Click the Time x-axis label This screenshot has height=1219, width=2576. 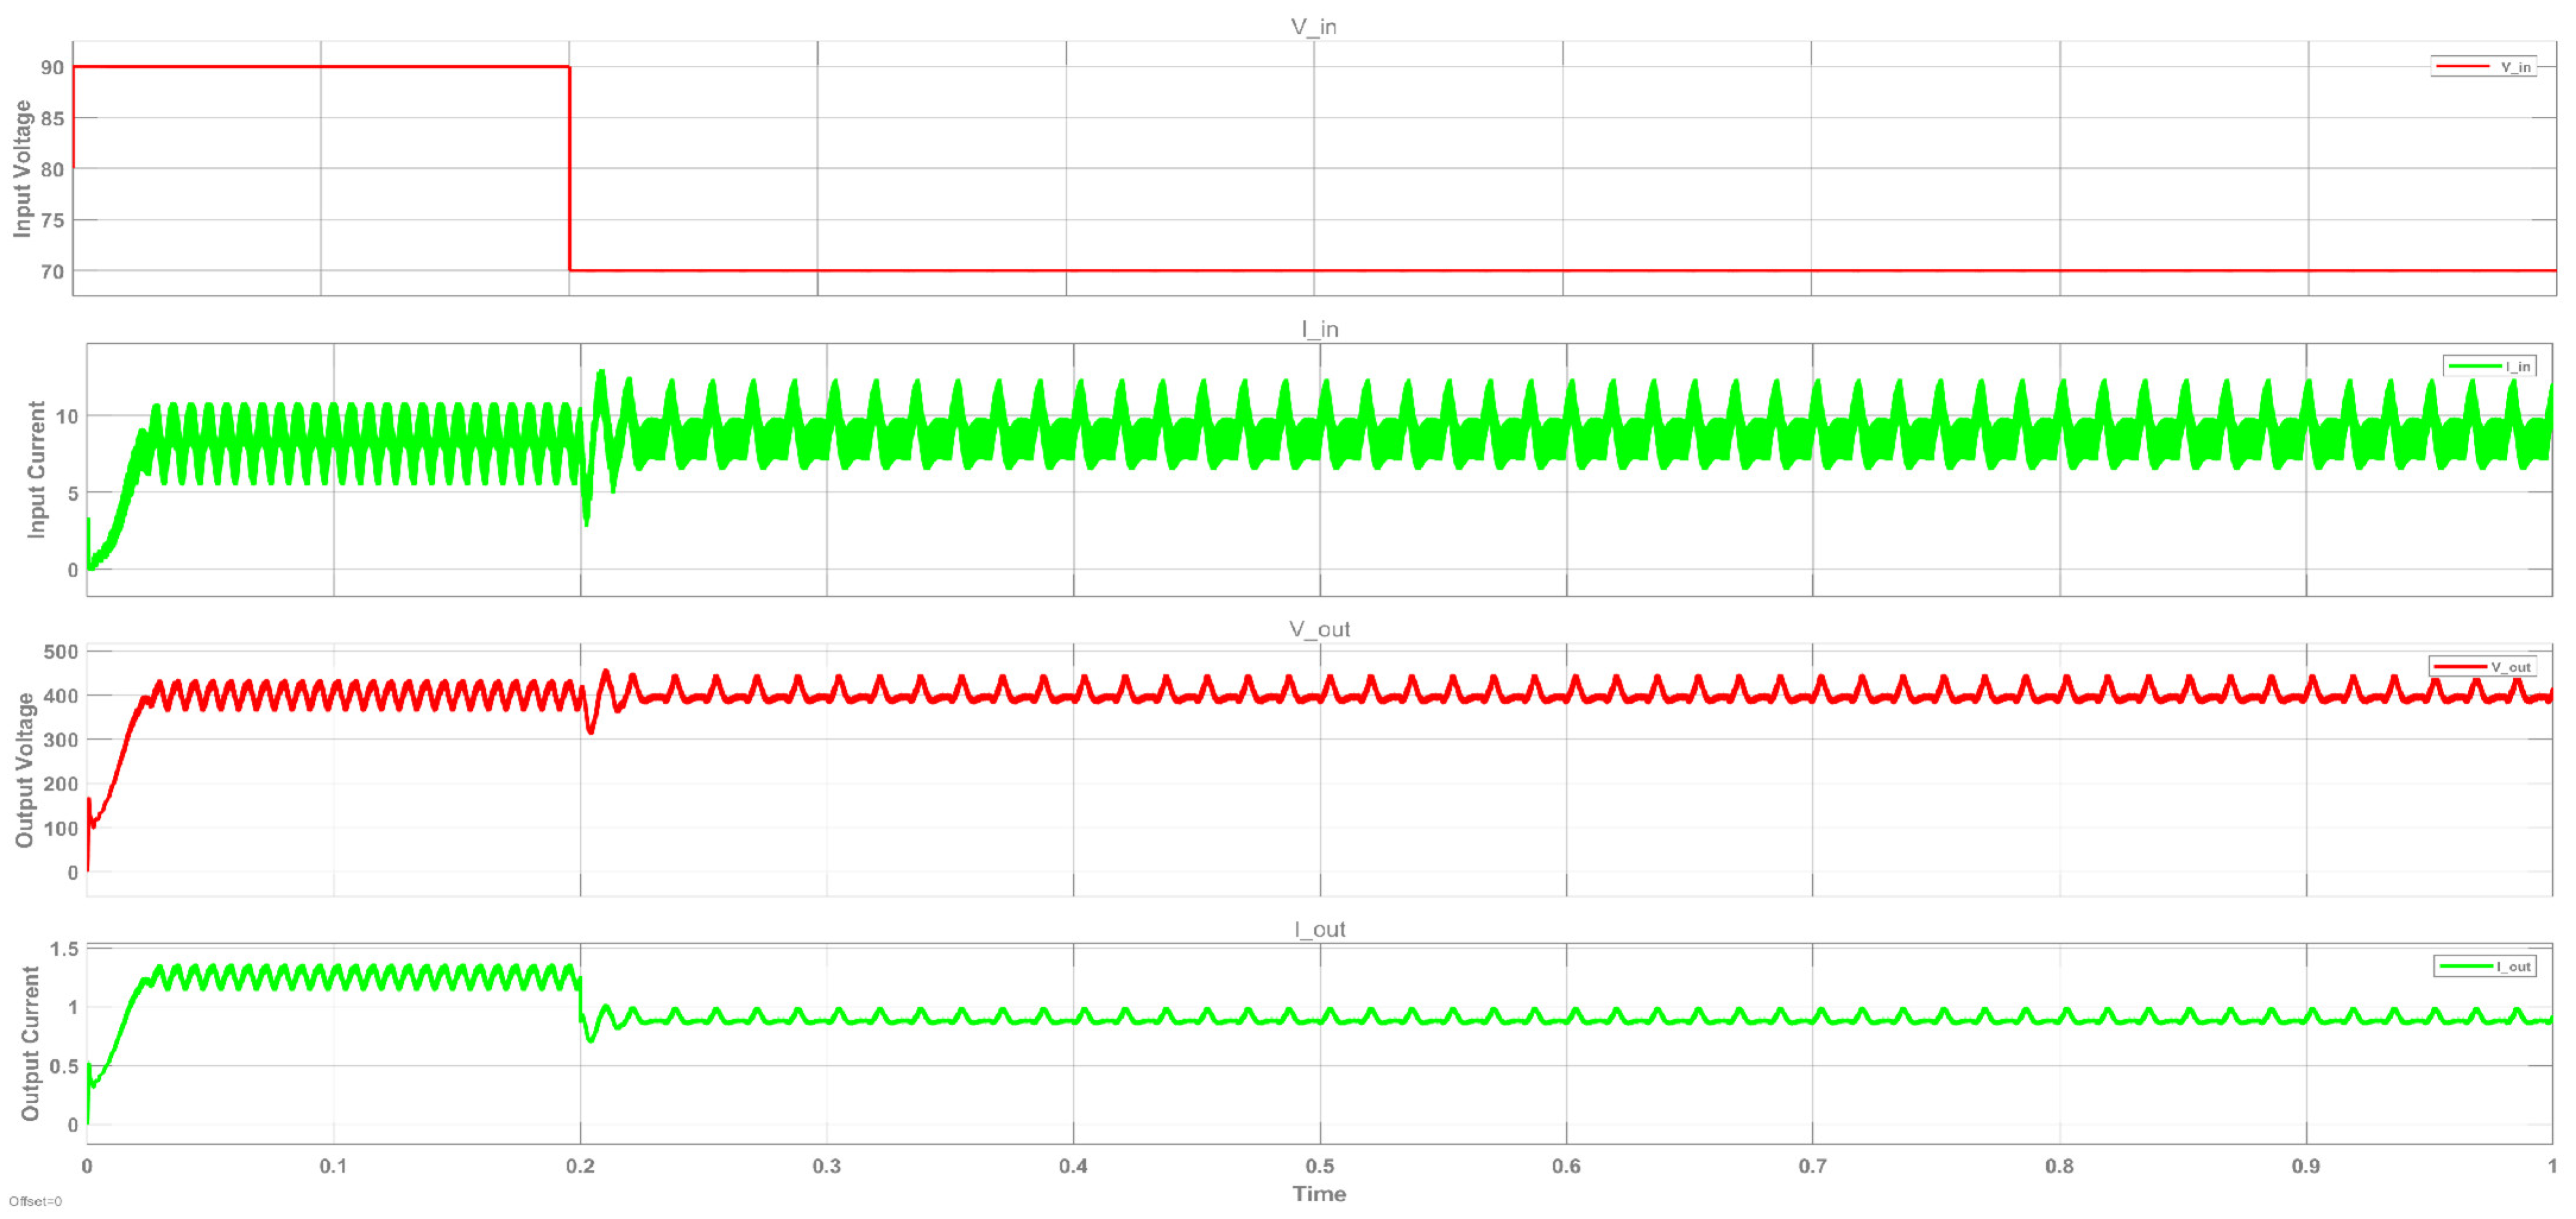[1319, 1194]
